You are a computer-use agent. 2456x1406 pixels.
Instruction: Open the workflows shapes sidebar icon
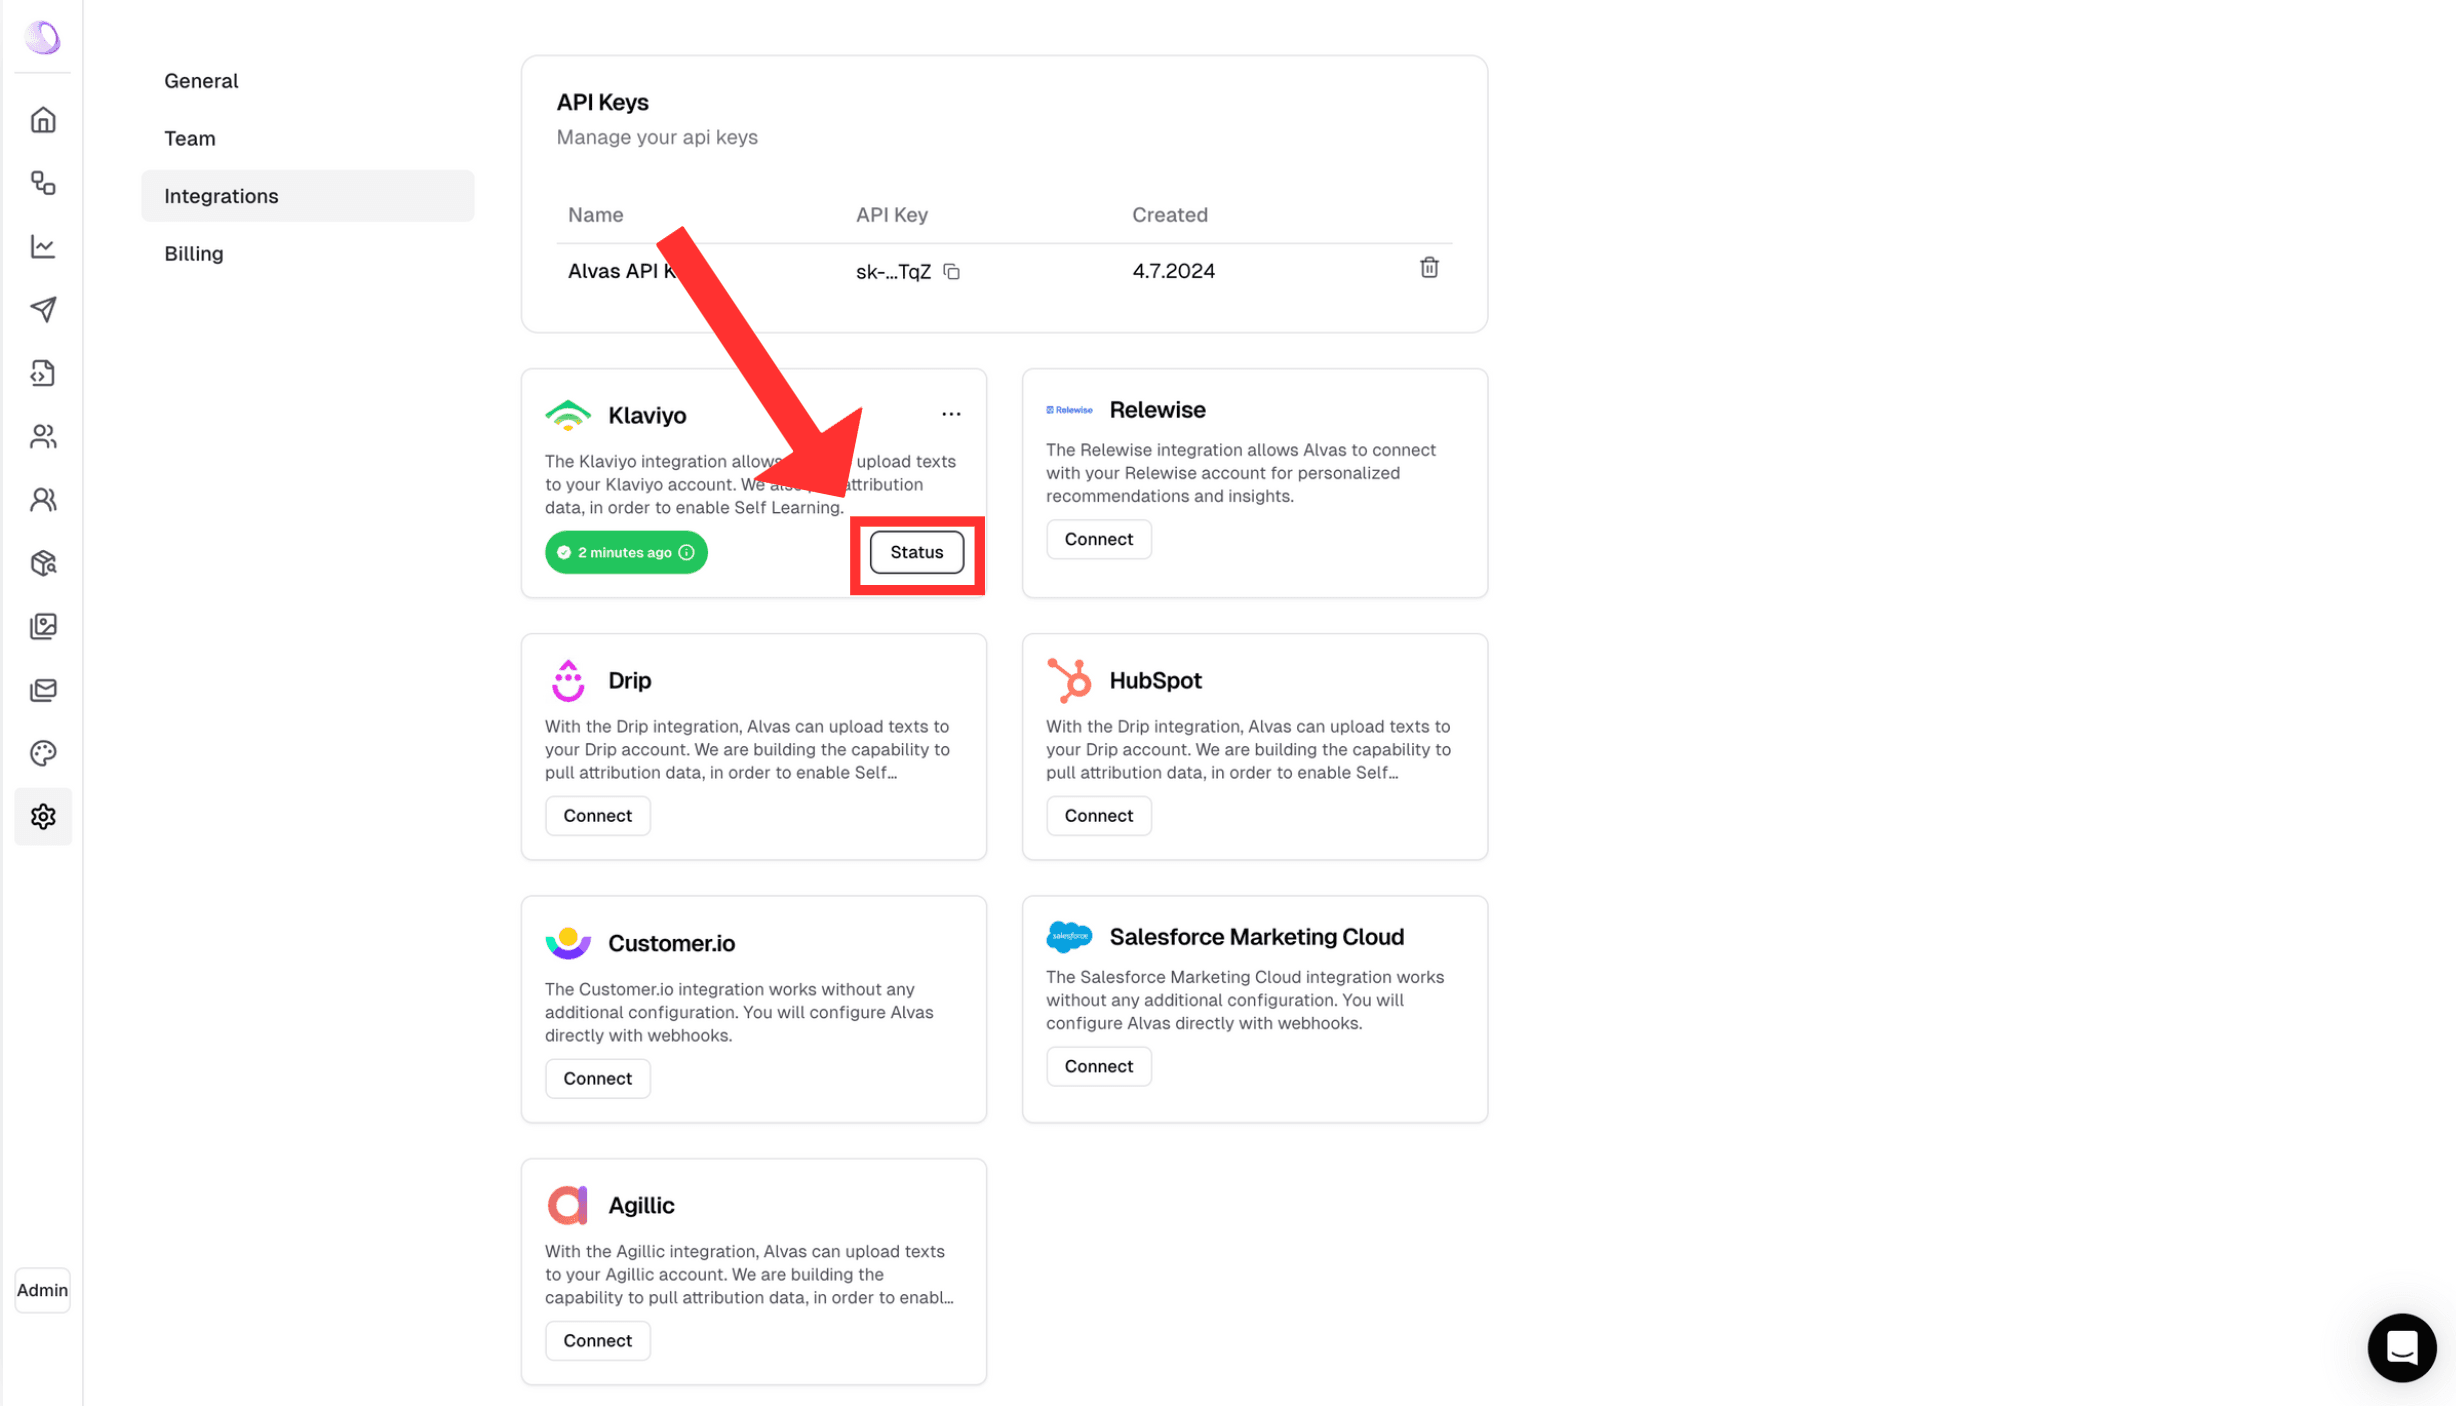43,183
